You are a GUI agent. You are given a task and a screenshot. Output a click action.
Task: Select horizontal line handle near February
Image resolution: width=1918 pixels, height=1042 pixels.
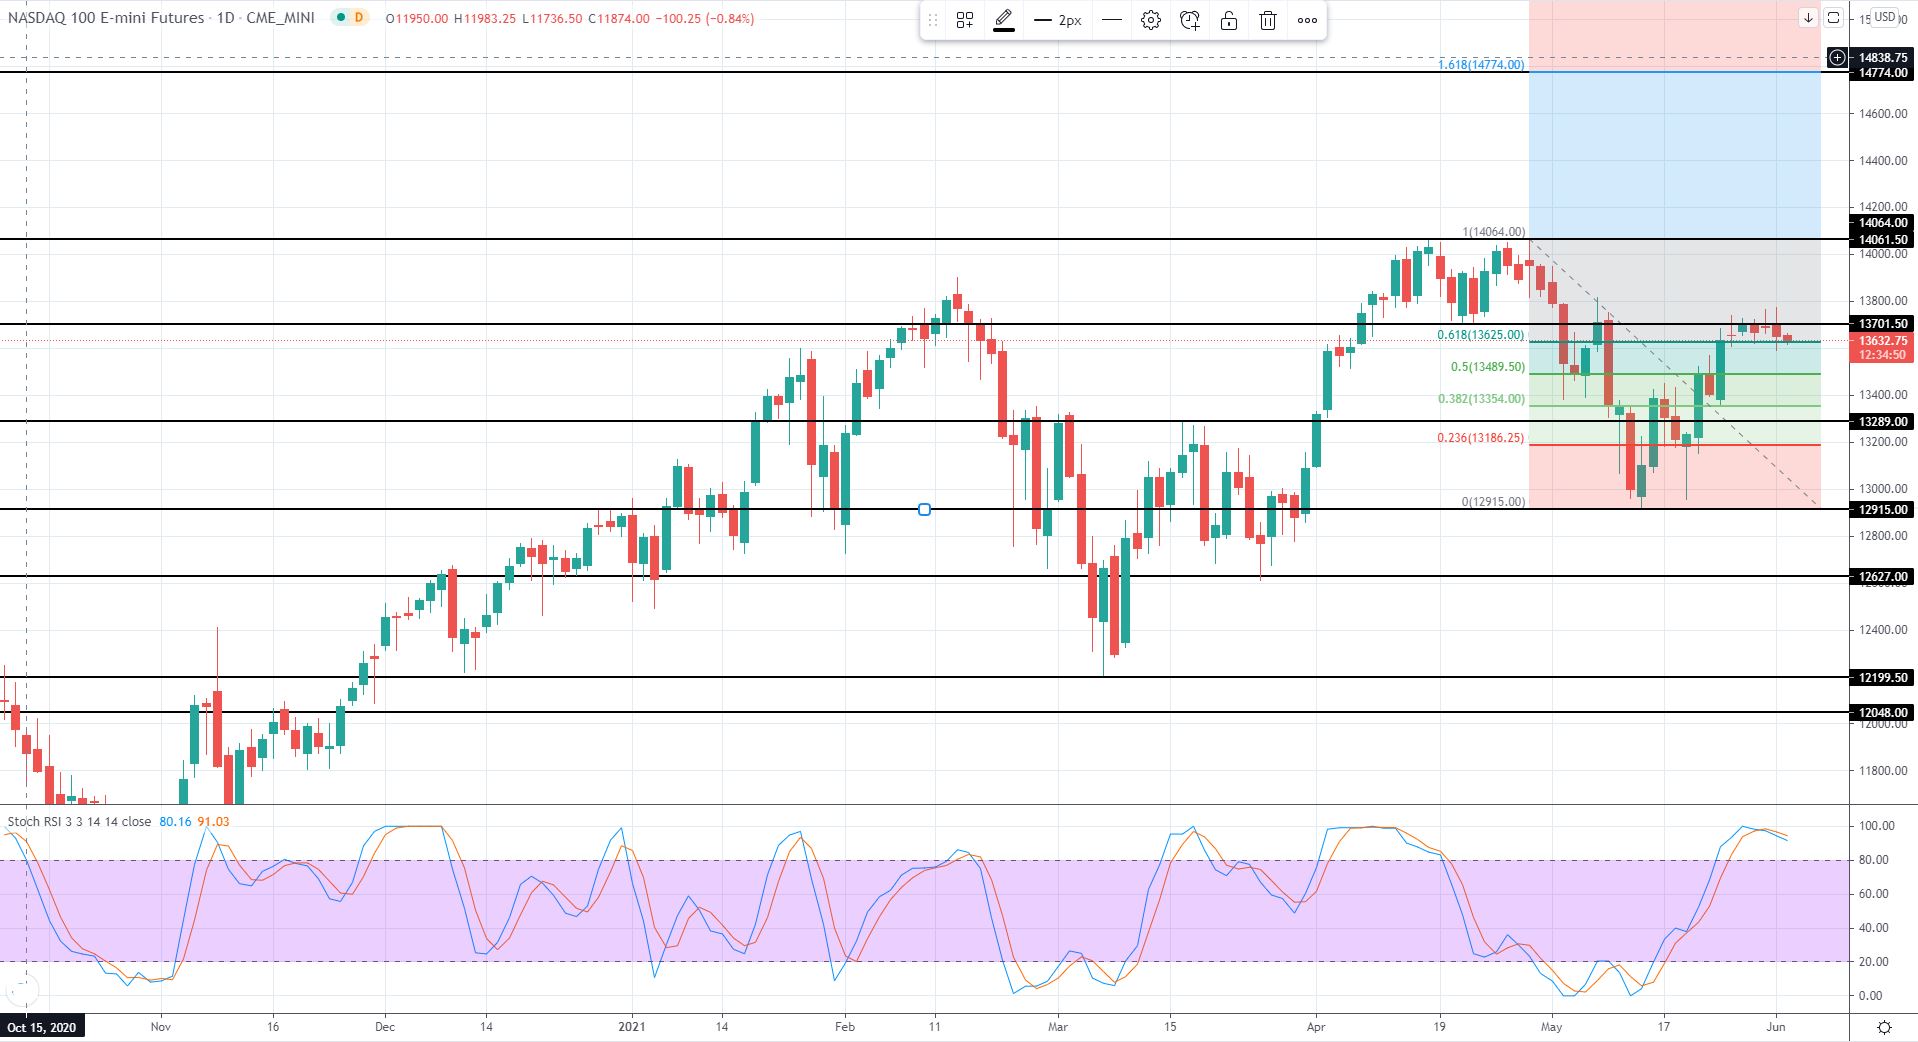pos(924,510)
